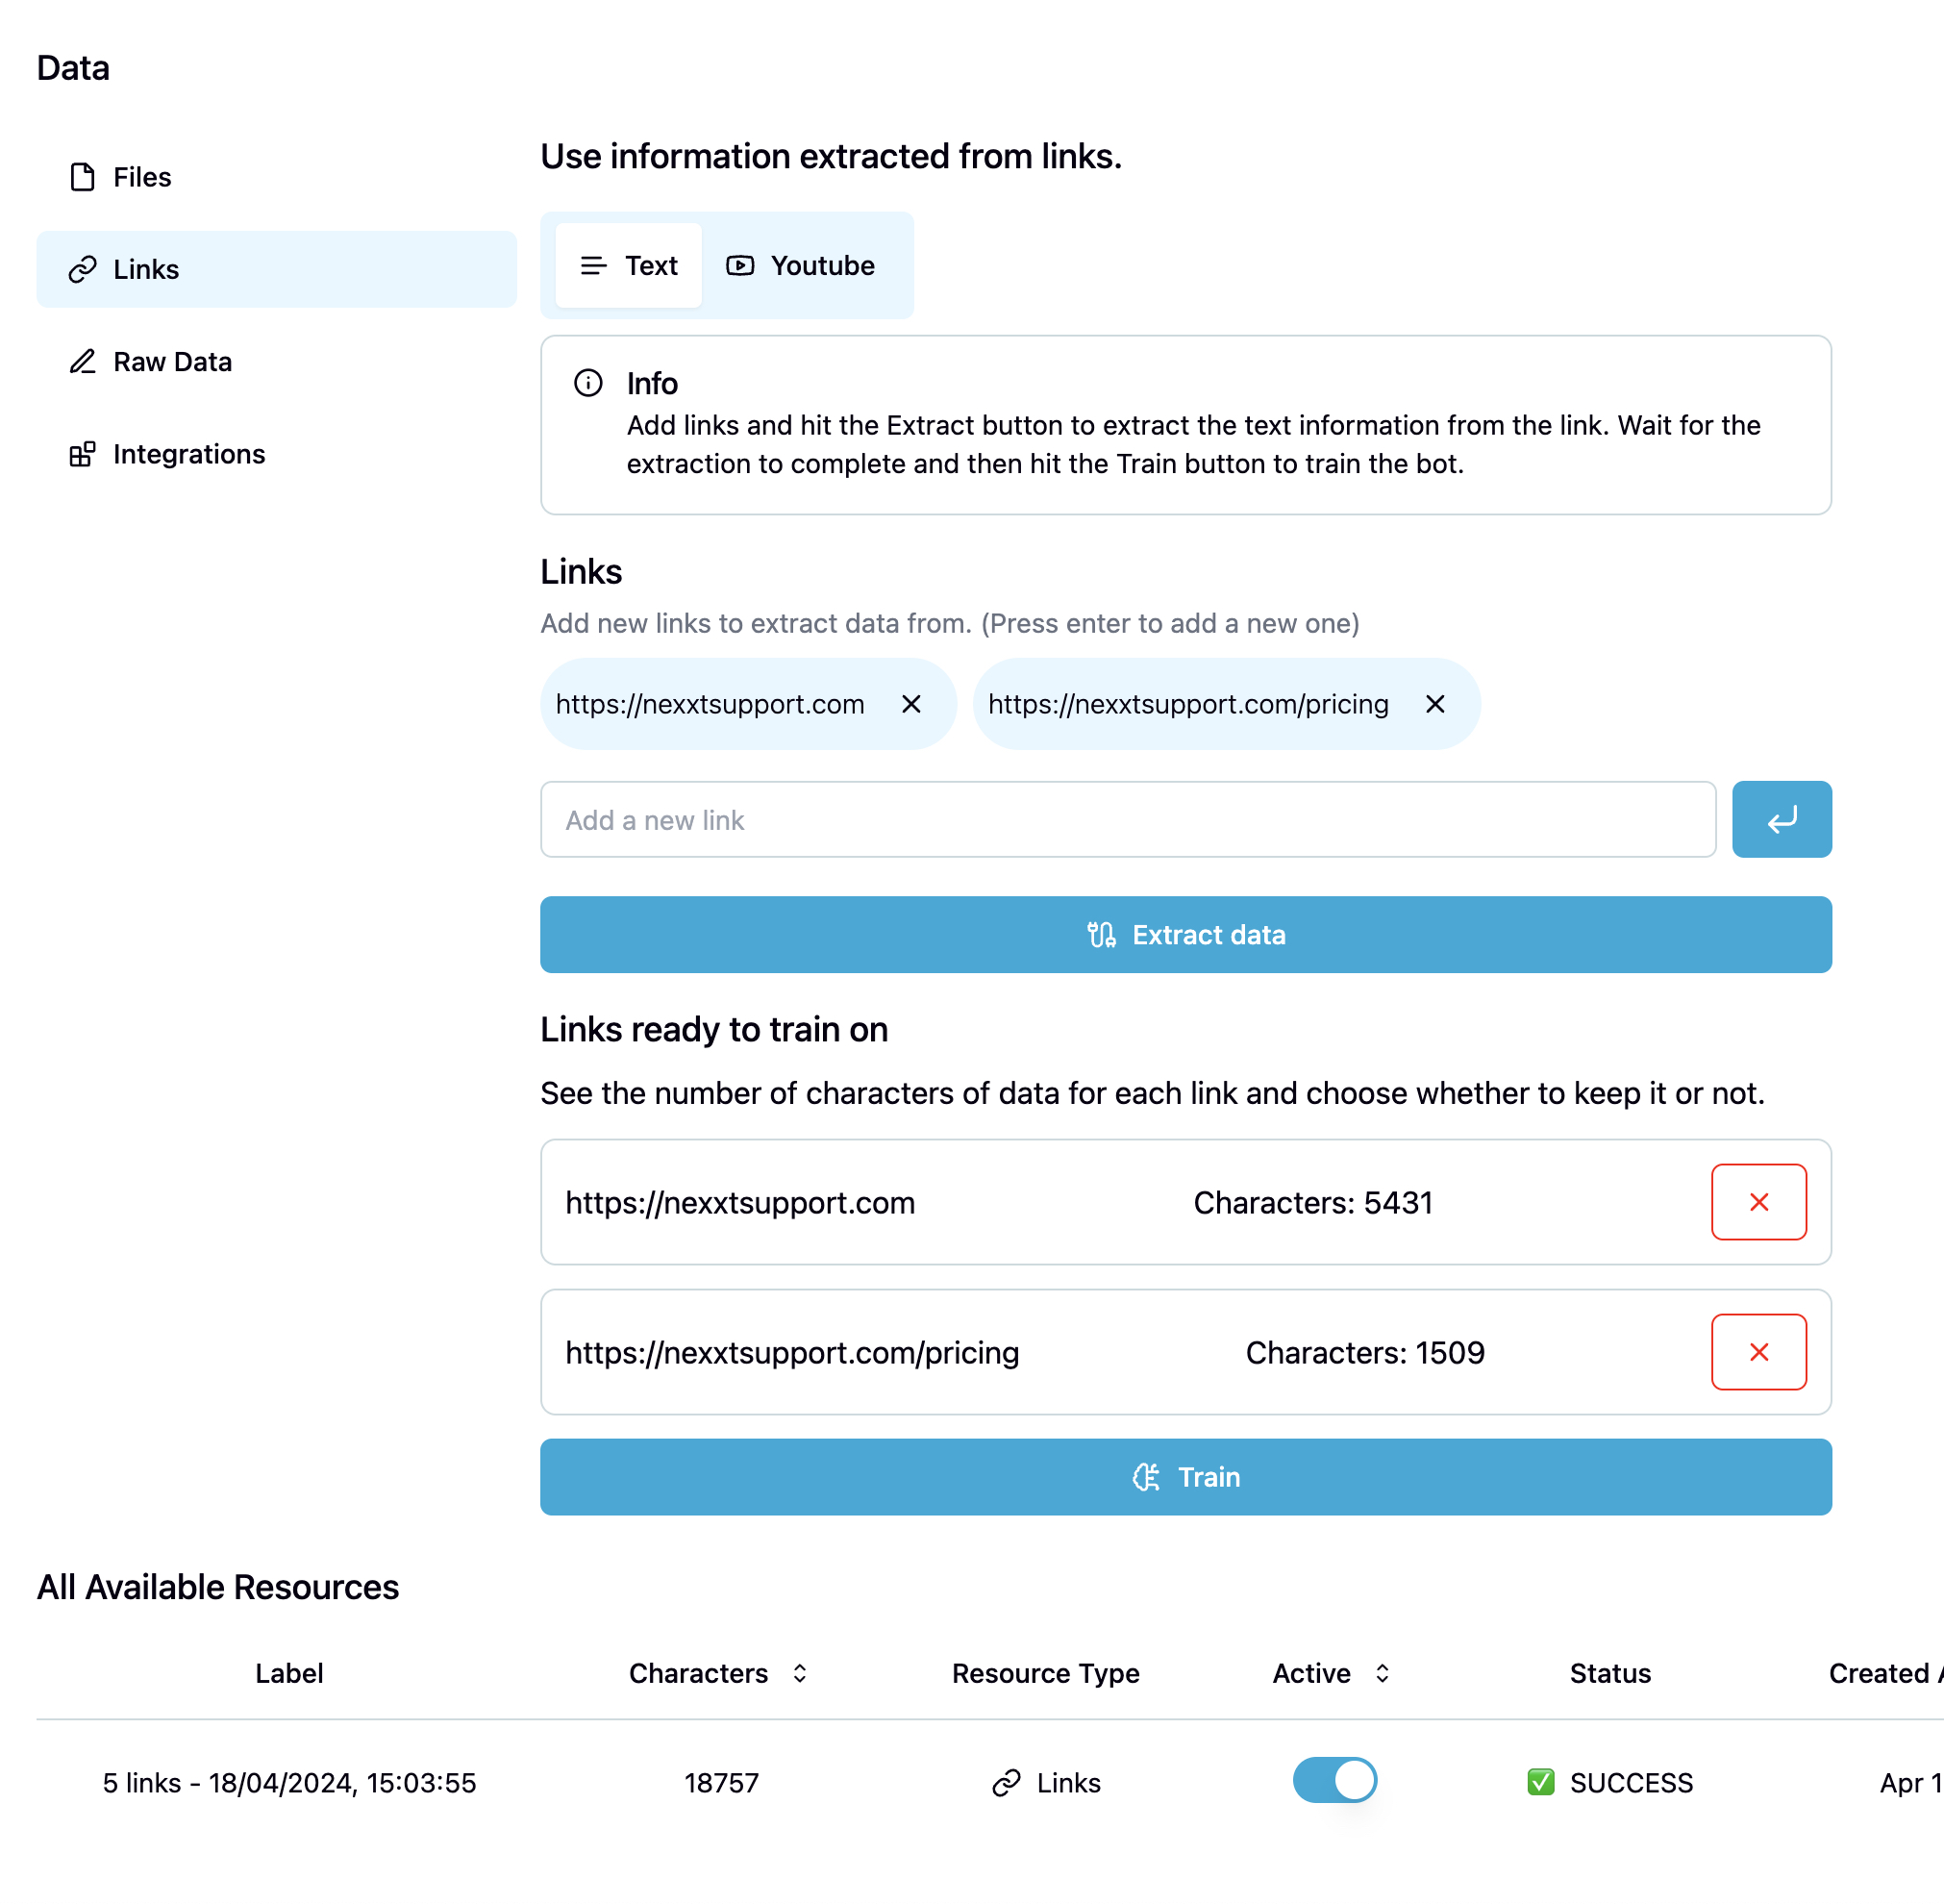Viewport: 1944px width, 1904px height.
Task: Sort the table by Active column
Action: (x=1383, y=1673)
